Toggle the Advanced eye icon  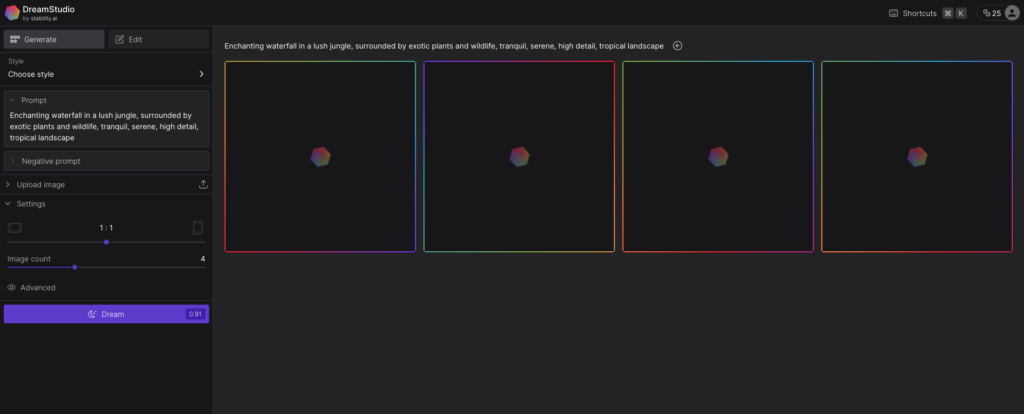tap(11, 287)
